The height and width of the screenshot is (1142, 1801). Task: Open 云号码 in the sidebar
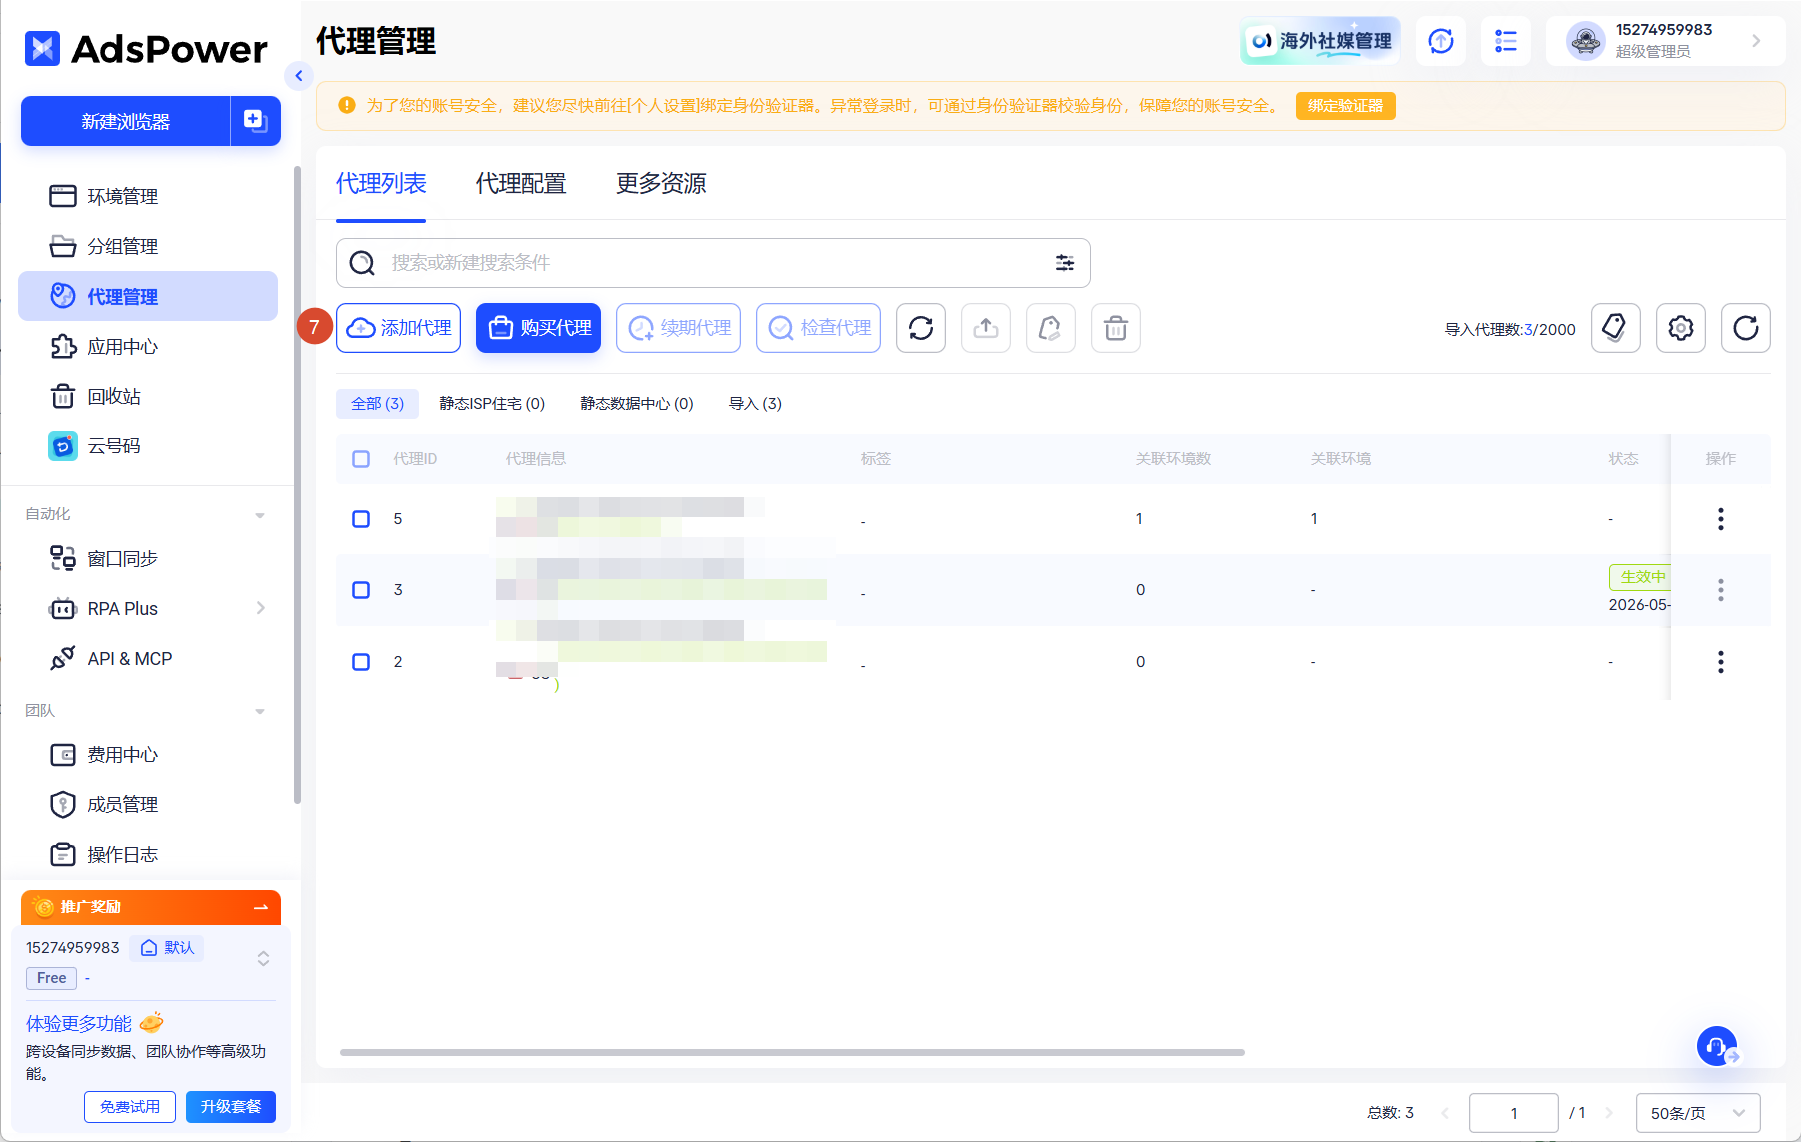148,446
